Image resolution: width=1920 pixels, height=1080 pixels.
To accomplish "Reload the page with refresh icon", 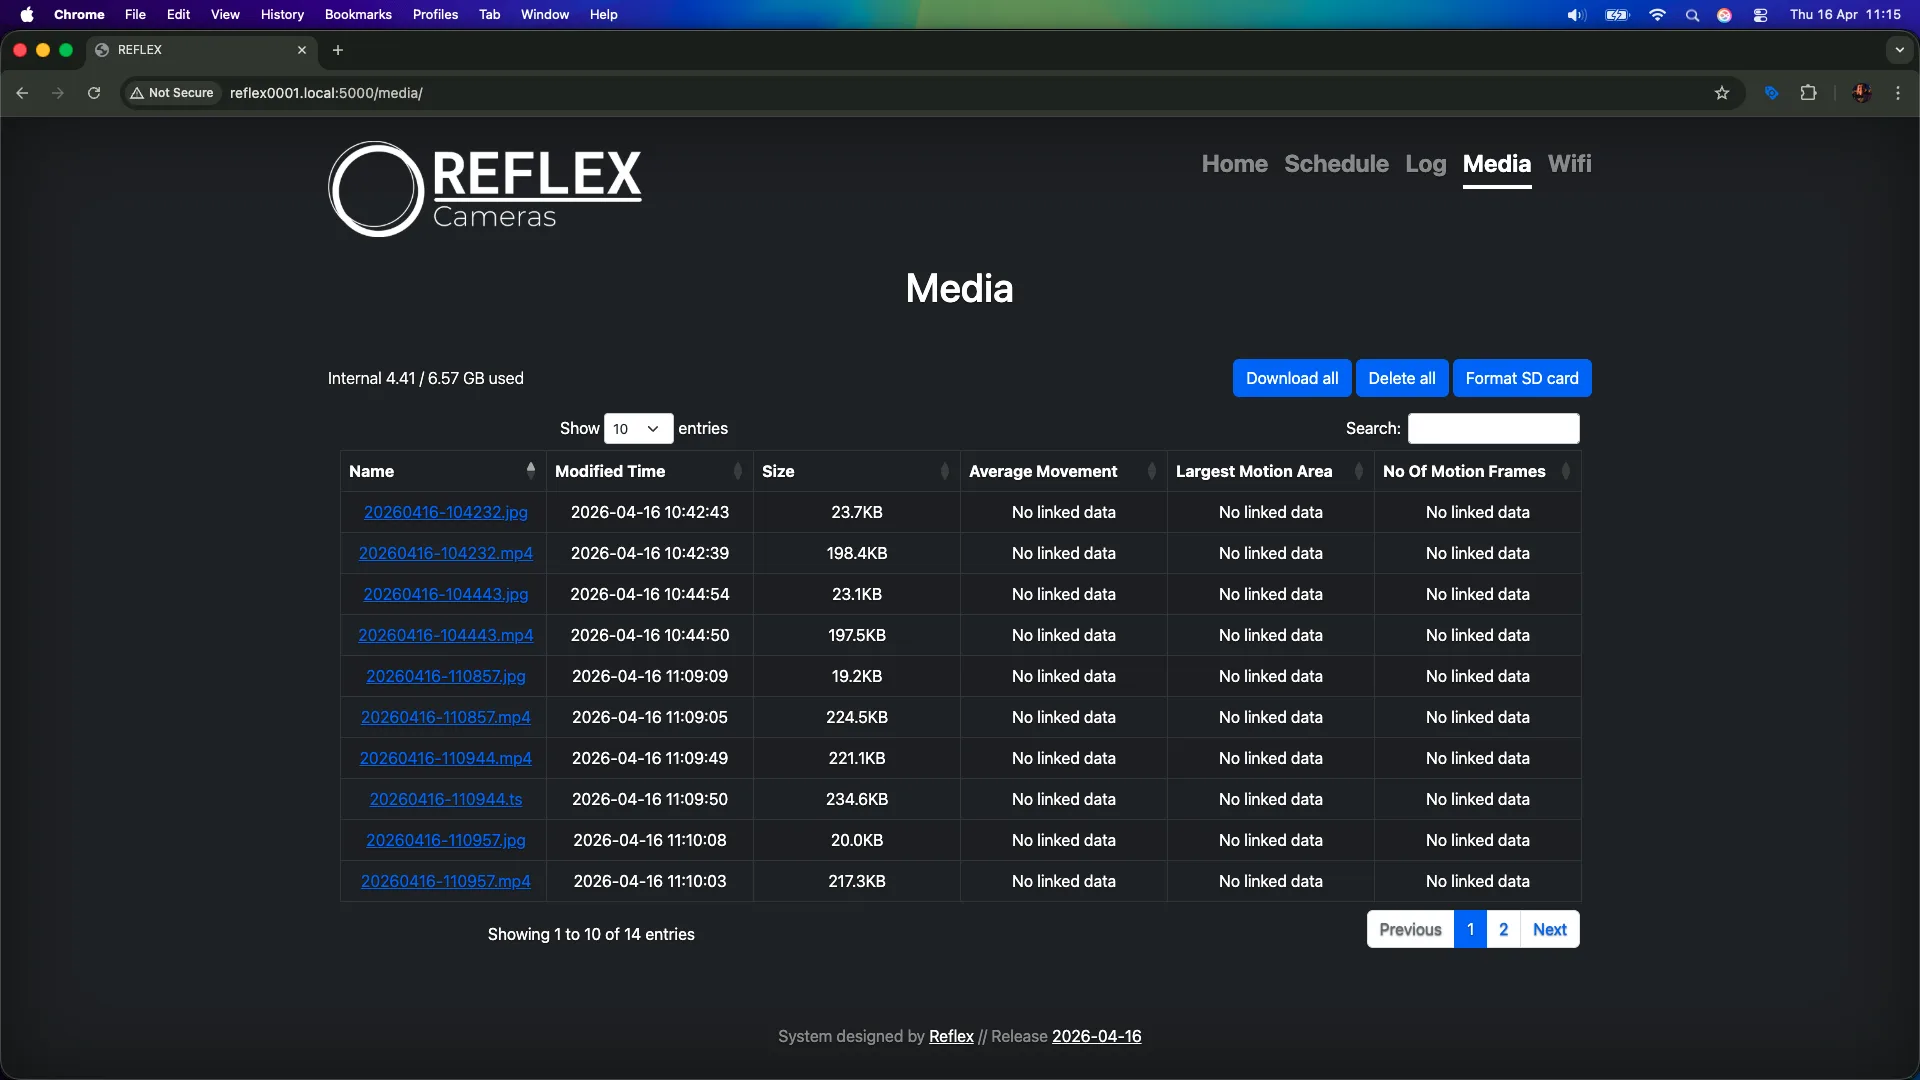I will (94, 93).
